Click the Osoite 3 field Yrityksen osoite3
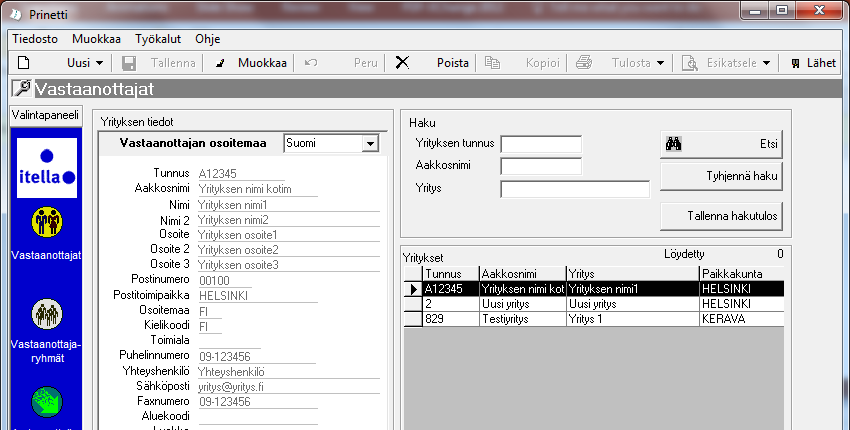 pos(288,265)
